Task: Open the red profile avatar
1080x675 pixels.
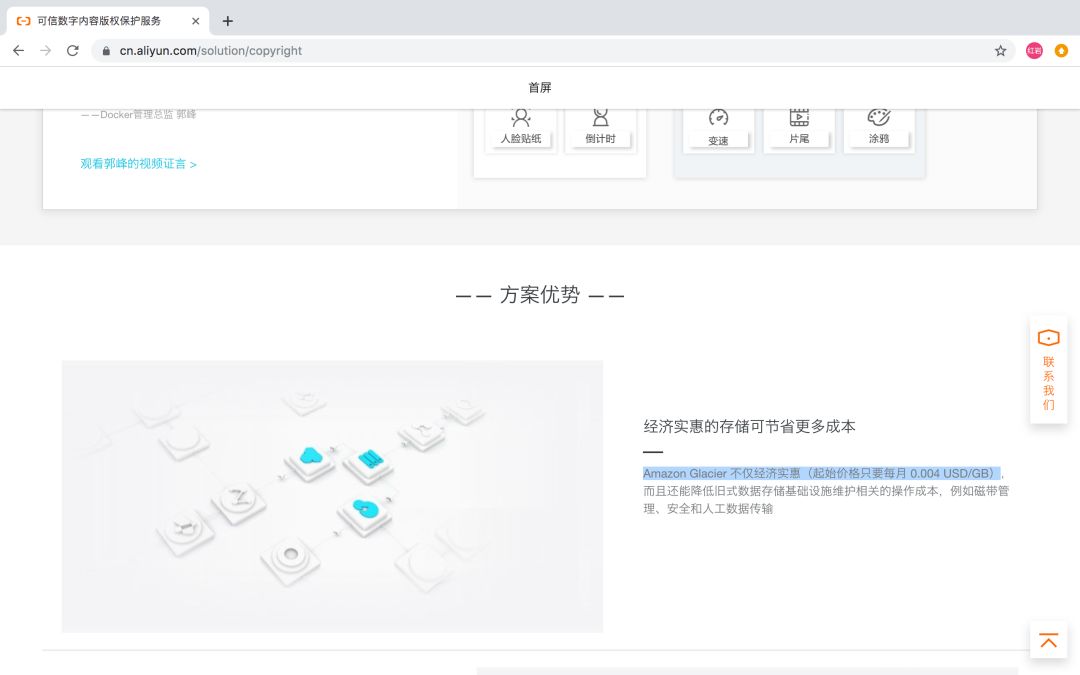Action: pos(1034,50)
